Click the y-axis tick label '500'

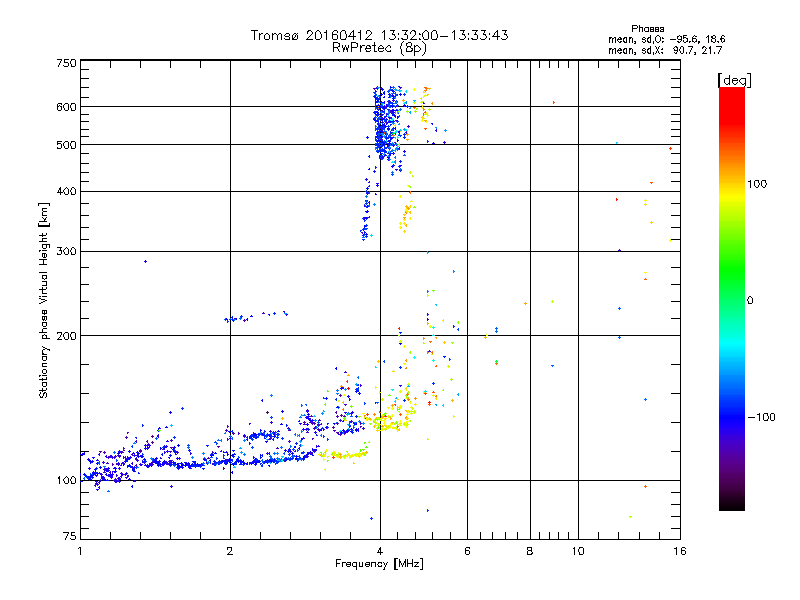[67, 145]
